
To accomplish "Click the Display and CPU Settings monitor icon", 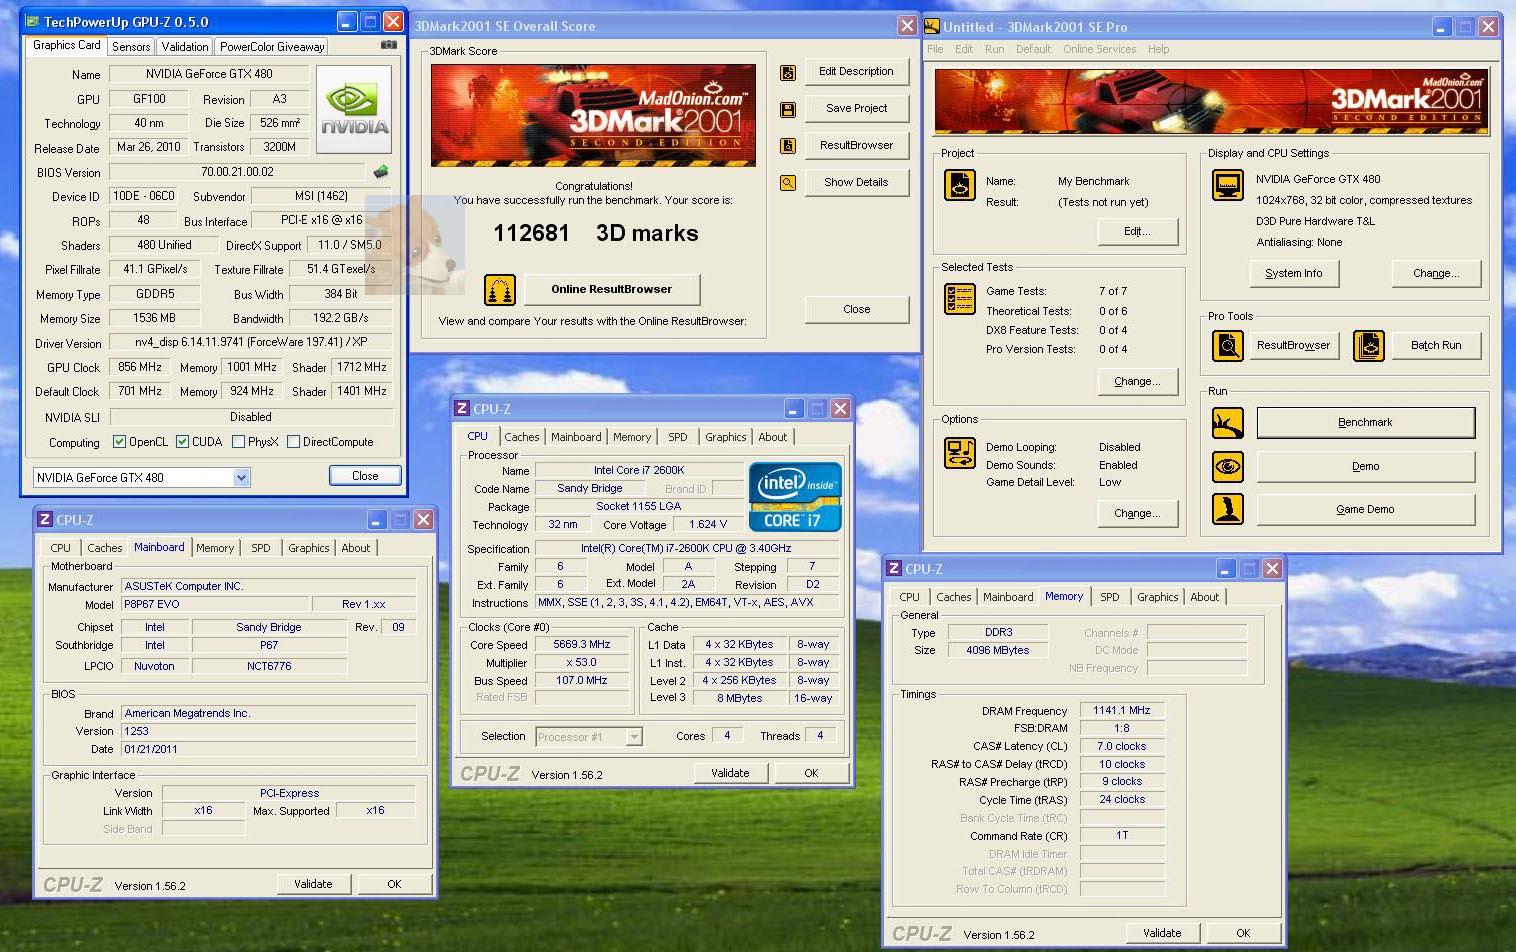I will click(x=1227, y=185).
